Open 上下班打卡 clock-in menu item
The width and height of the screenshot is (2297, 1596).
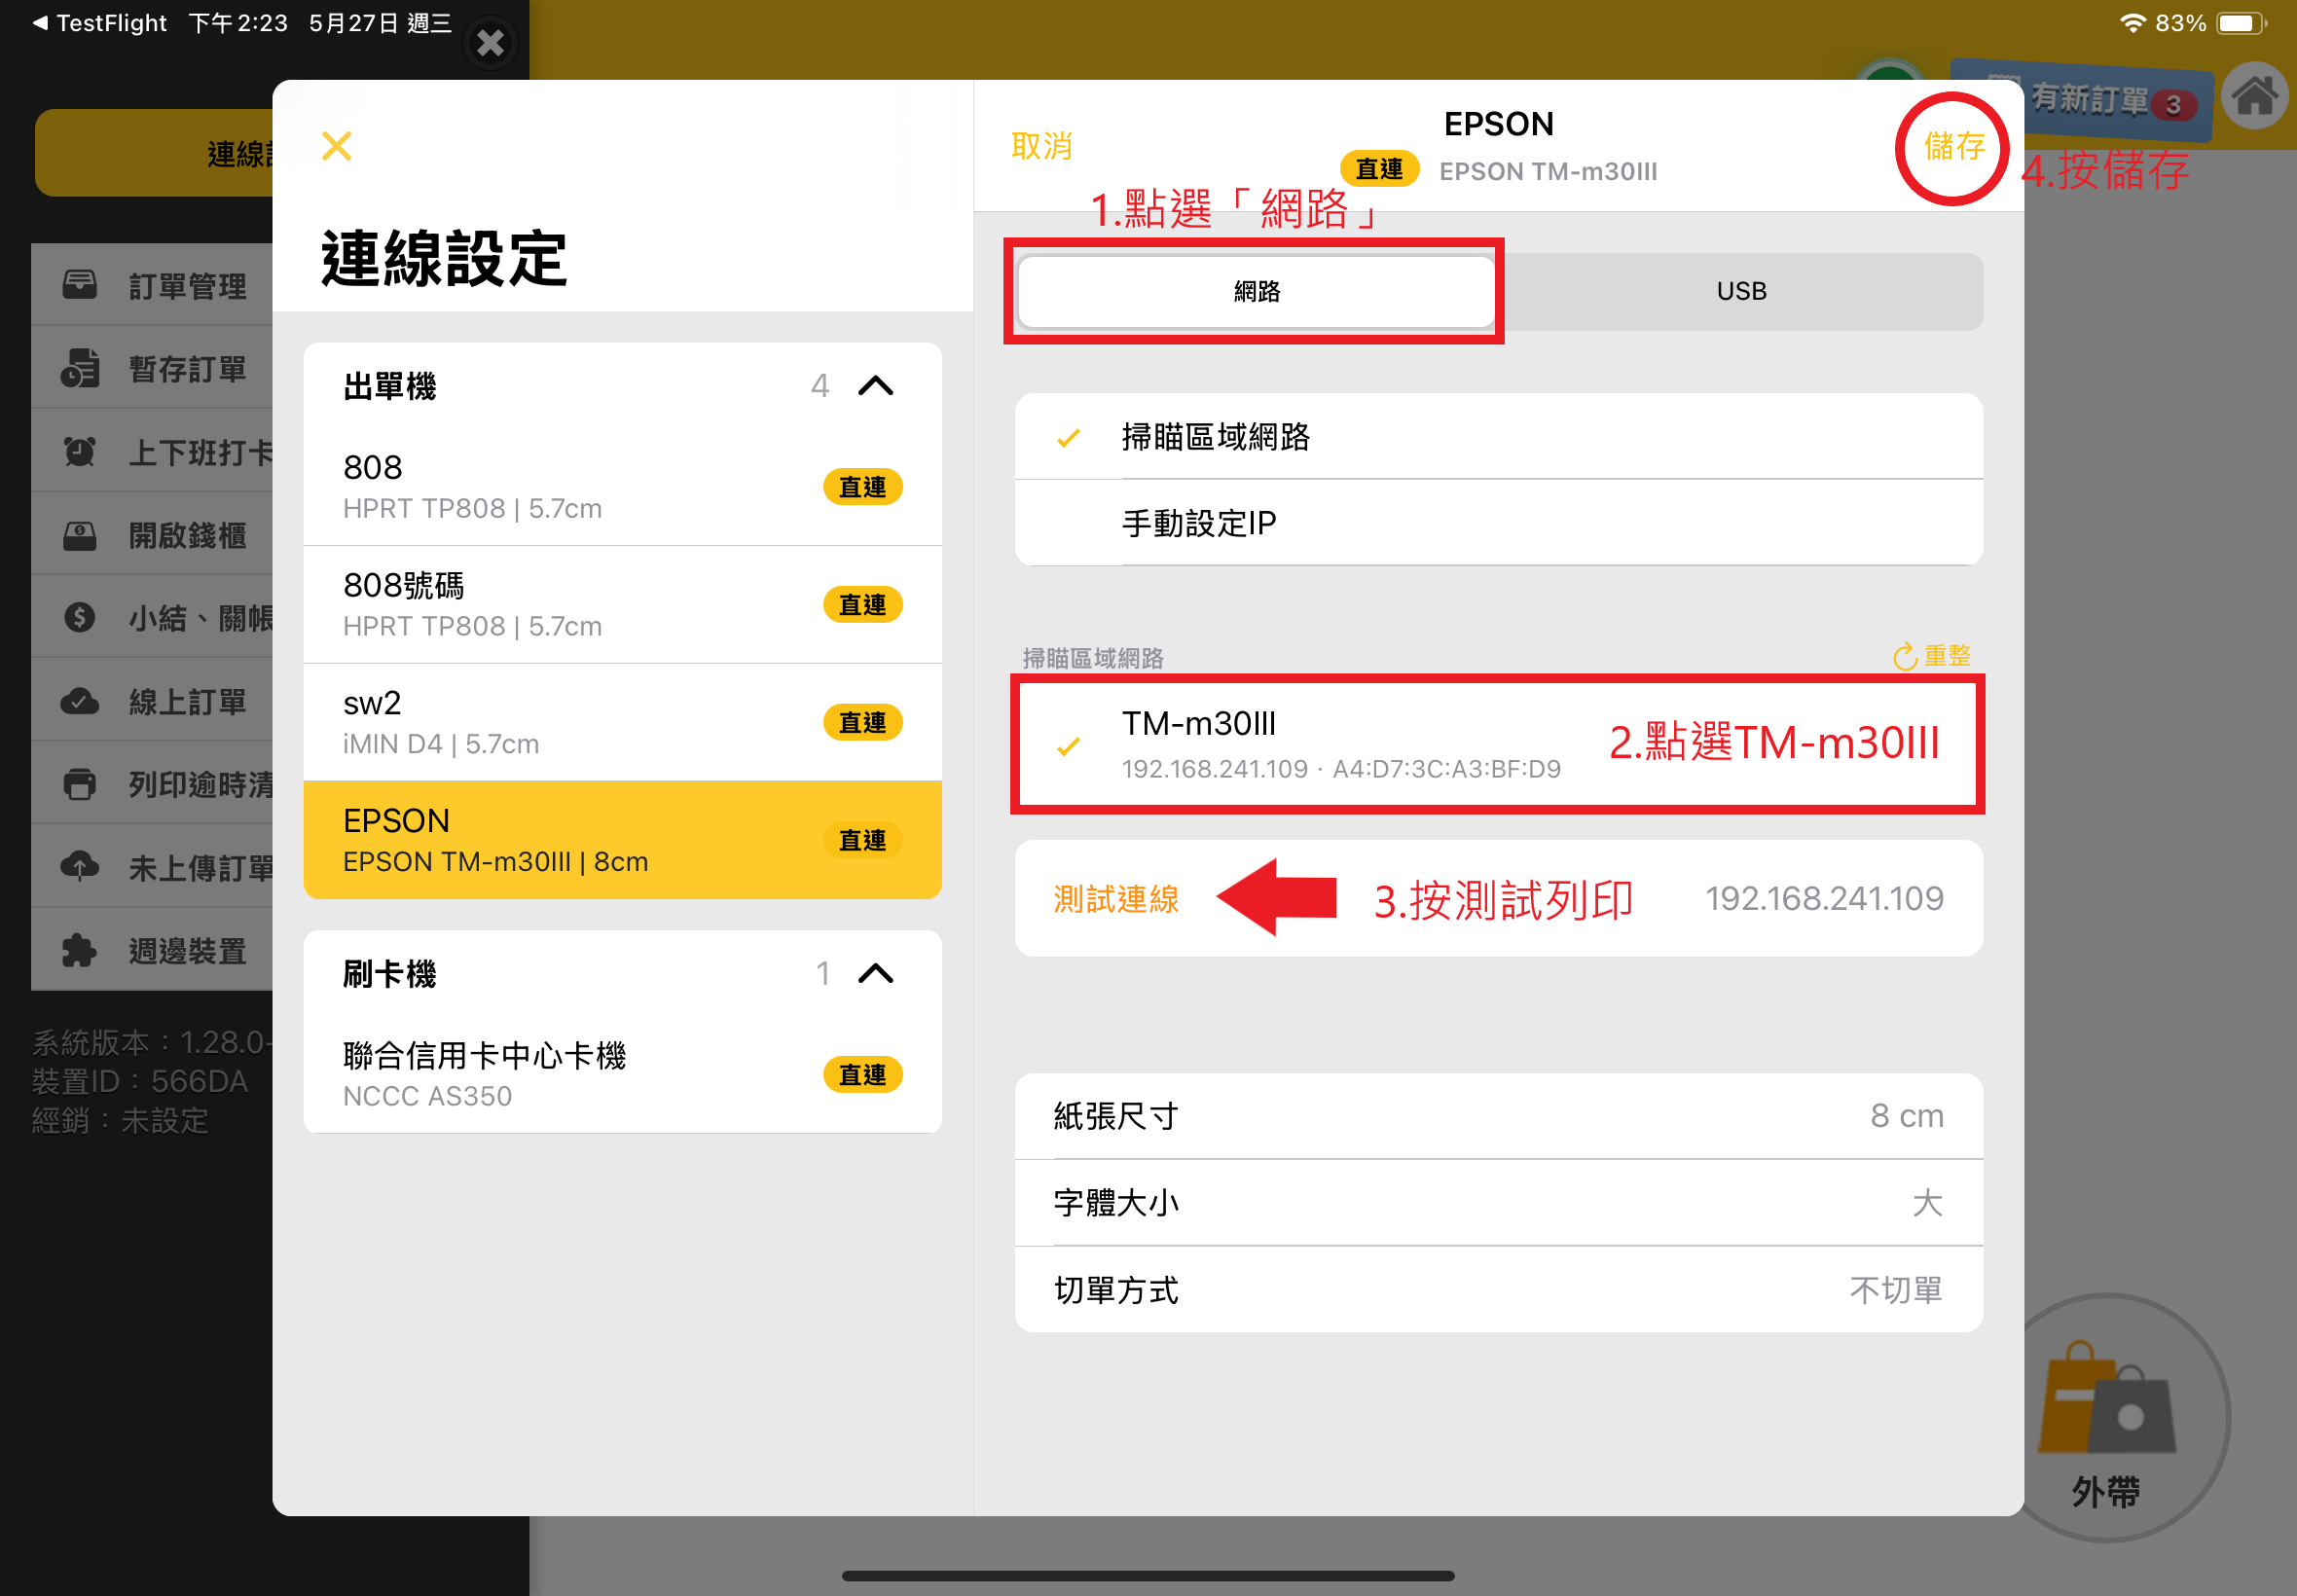(152, 452)
